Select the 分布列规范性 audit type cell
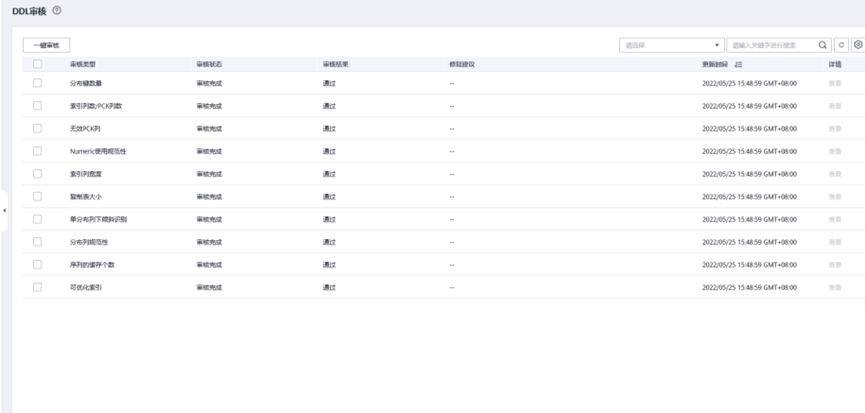The image size is (865, 413). click(x=89, y=242)
